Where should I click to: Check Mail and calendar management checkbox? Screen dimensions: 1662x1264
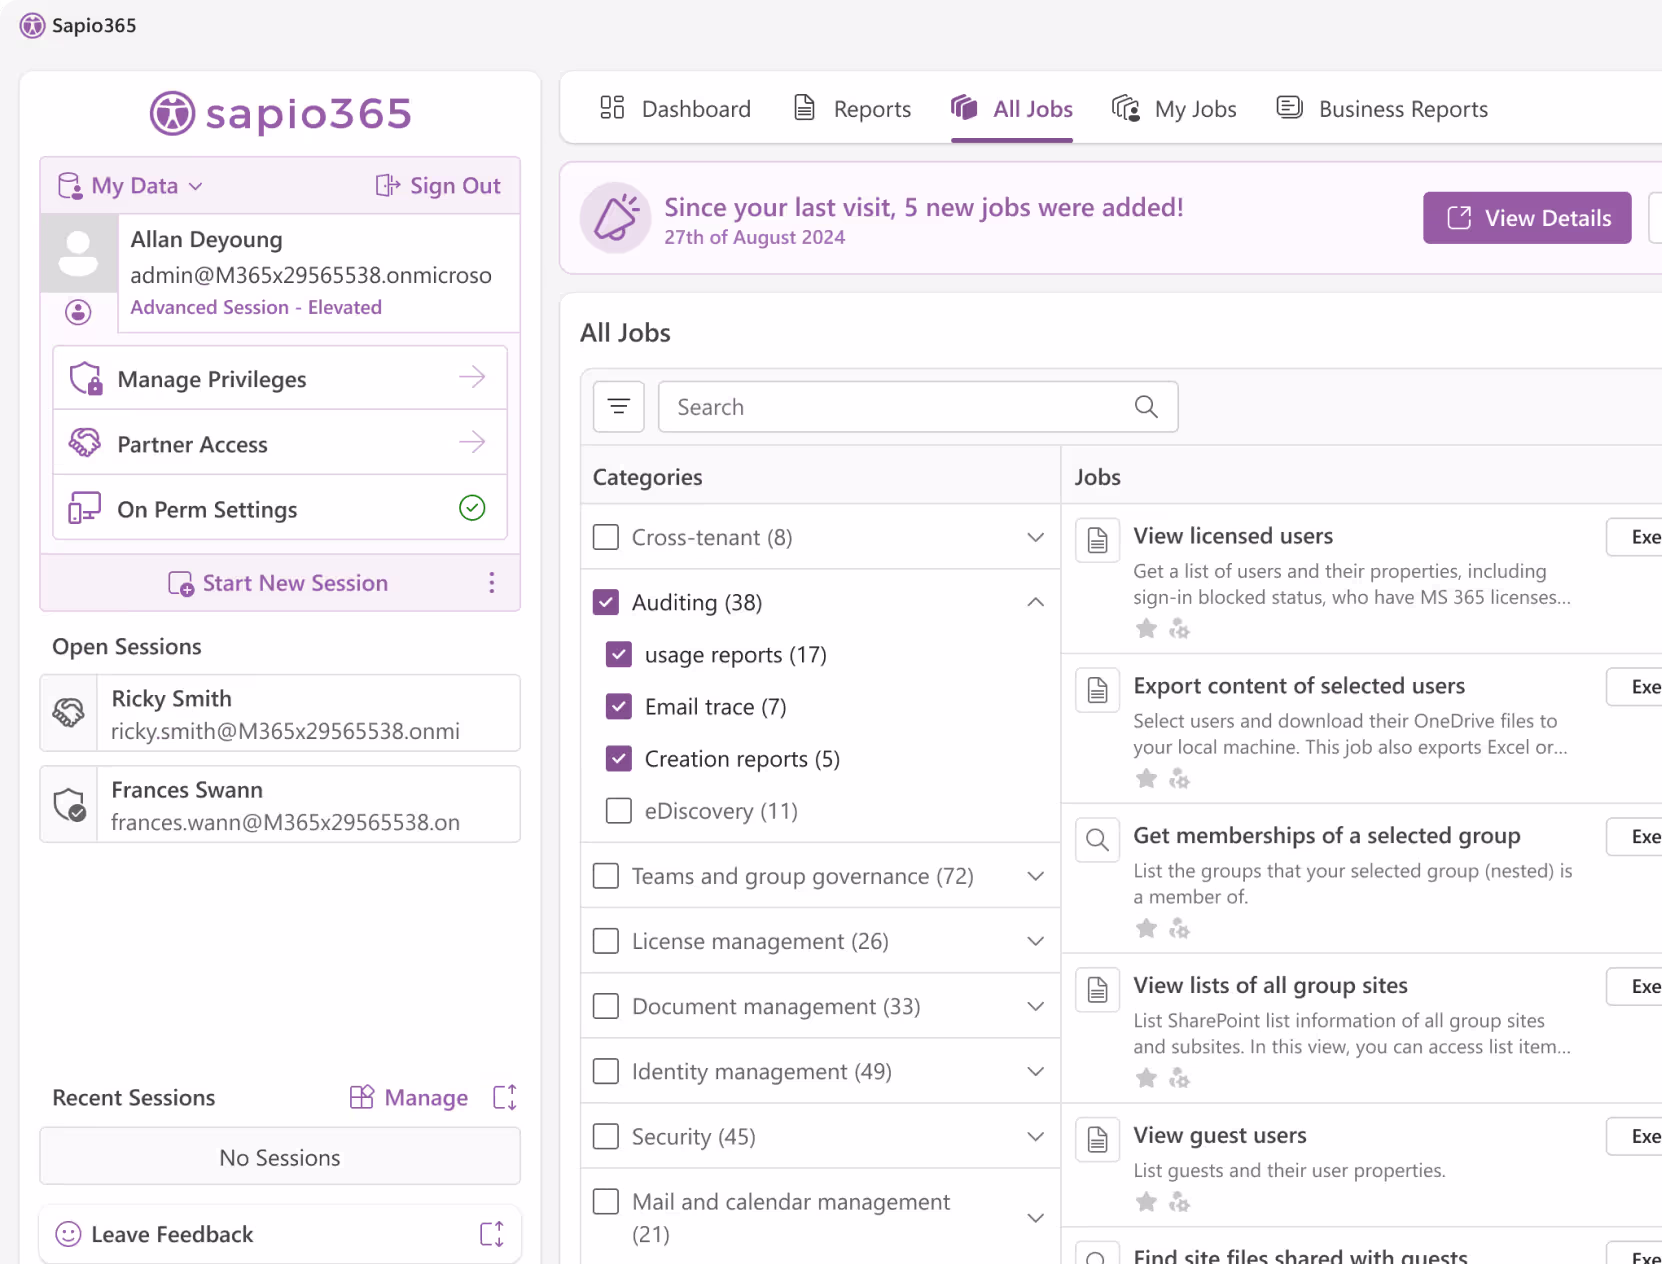[x=606, y=1201]
